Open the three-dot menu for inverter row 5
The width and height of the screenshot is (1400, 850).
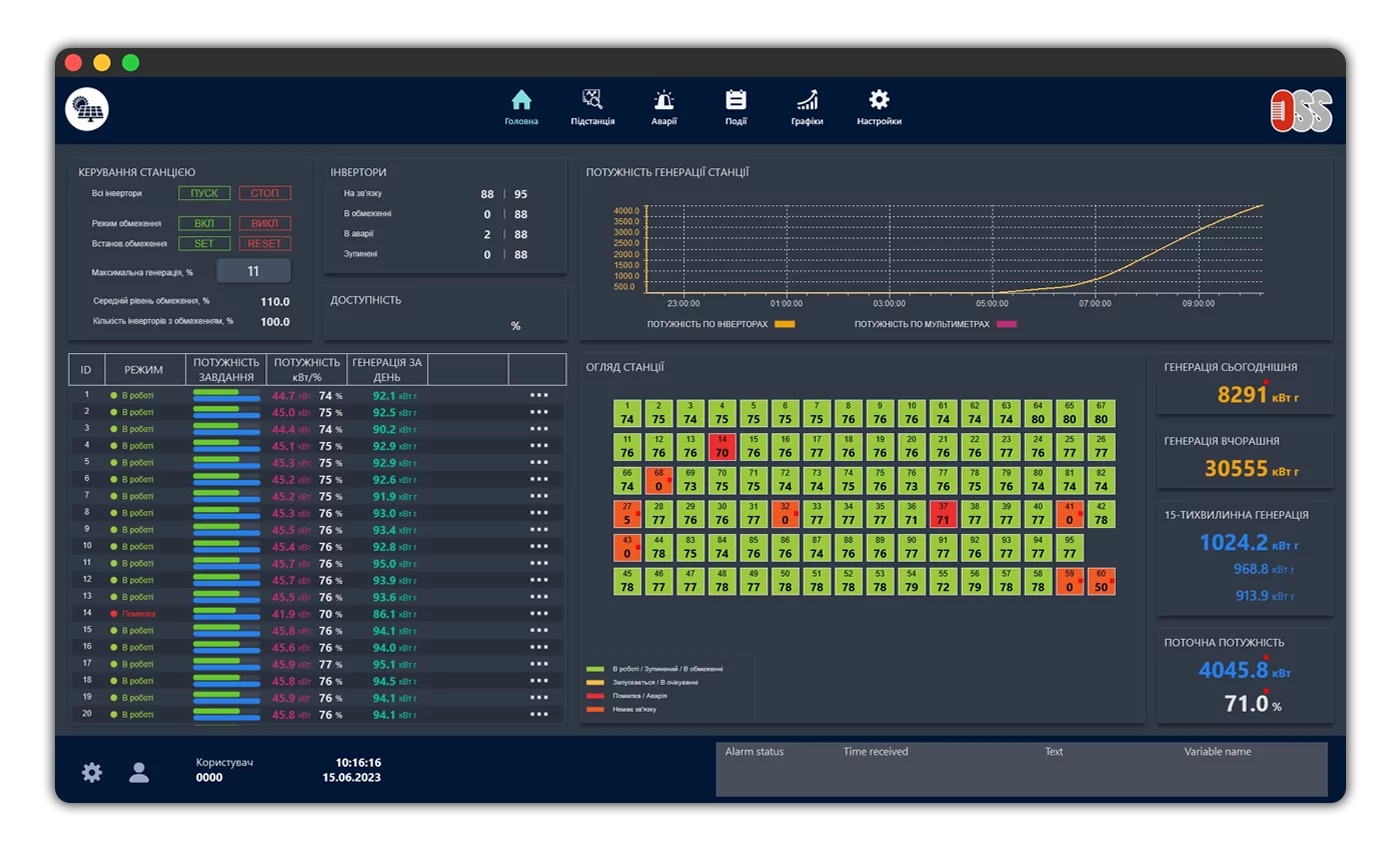tap(539, 462)
